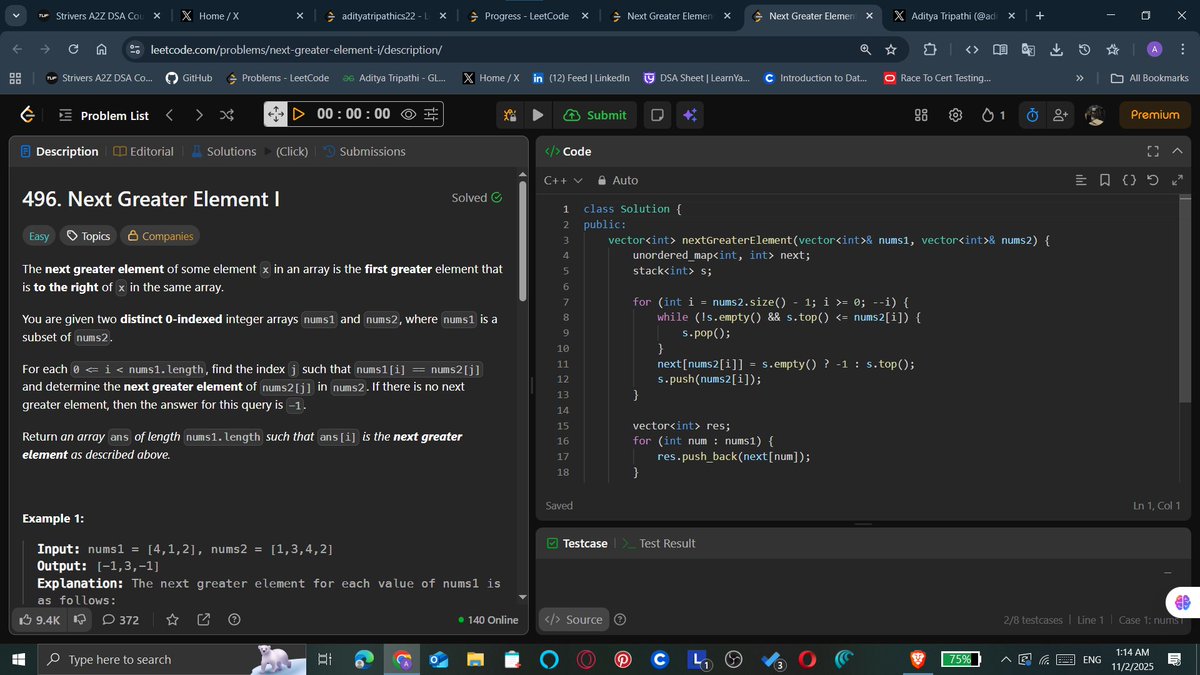Screen dimensions: 1200x675
Task: Hide the timer using the eye toggle
Action: tap(408, 114)
